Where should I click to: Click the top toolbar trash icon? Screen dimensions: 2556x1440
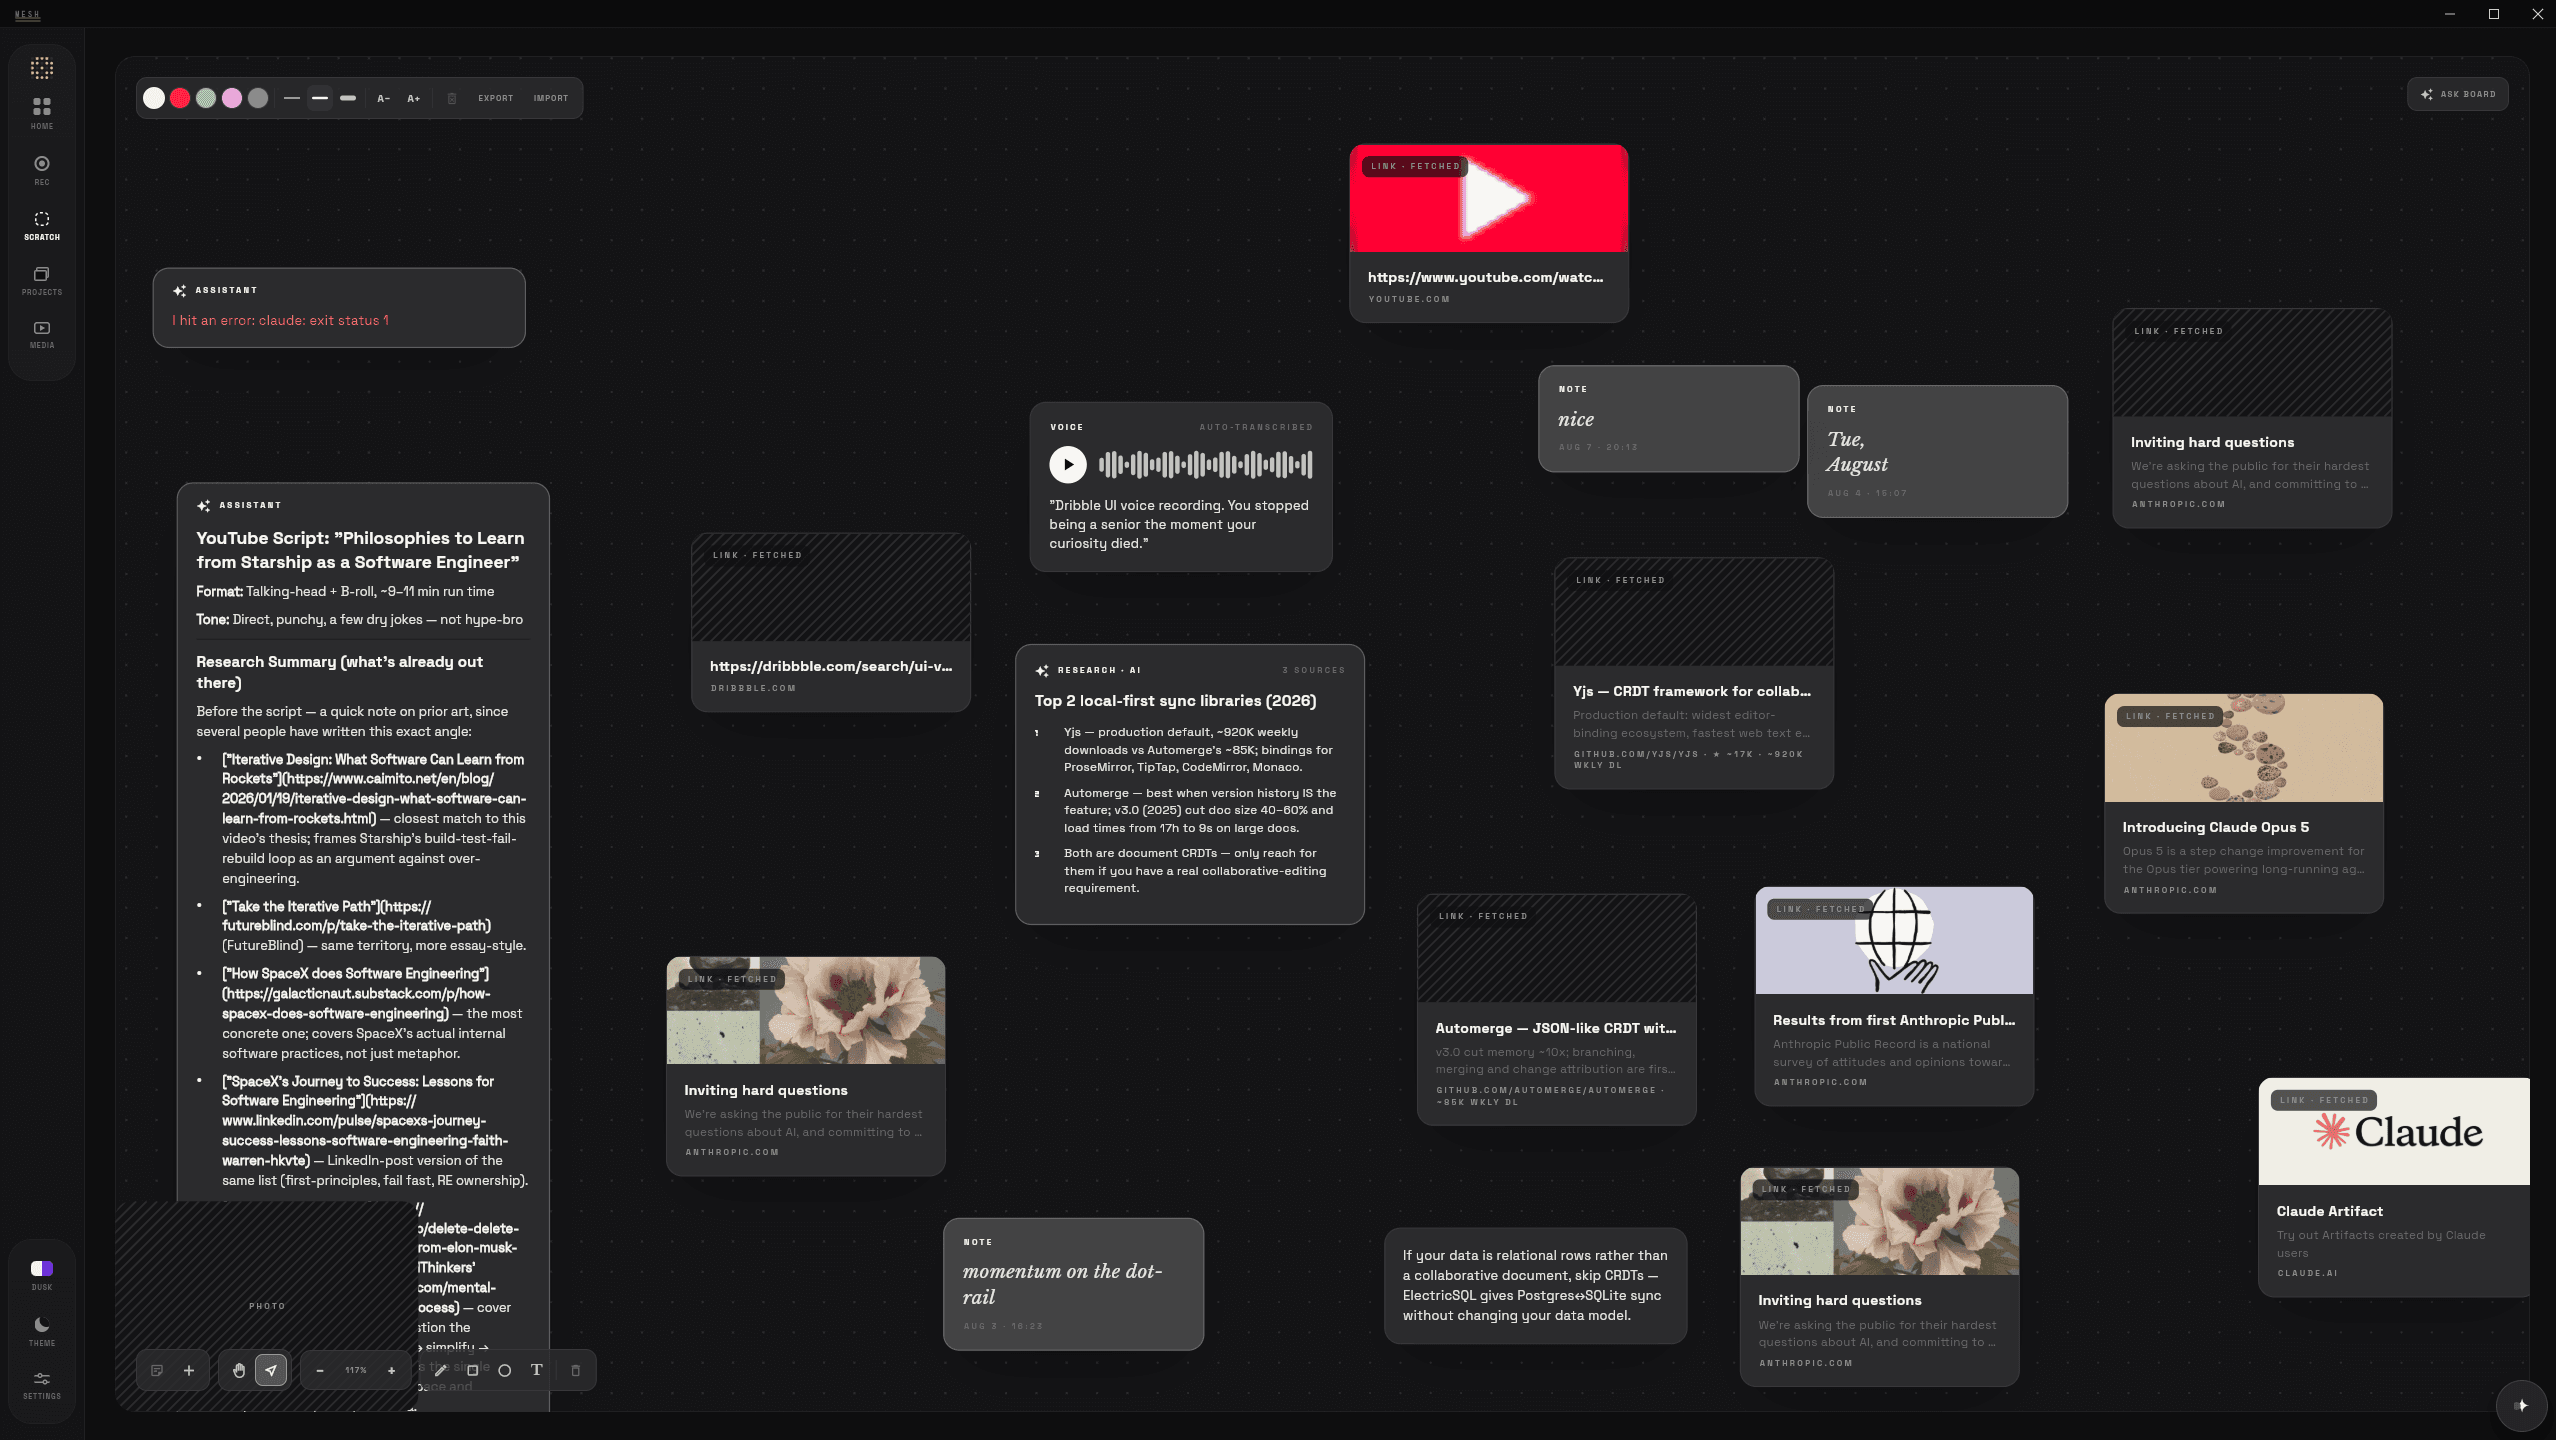tap(452, 98)
